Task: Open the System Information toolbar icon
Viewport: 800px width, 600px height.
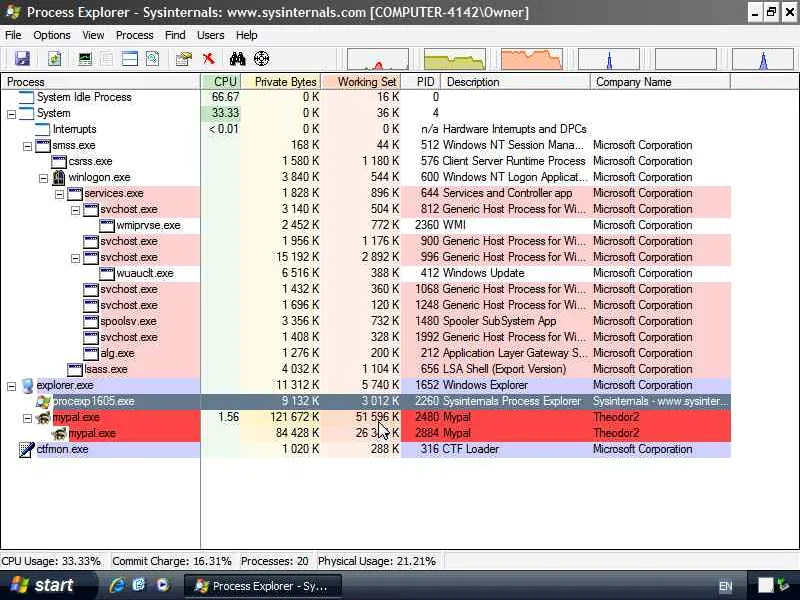Action: 85,59
